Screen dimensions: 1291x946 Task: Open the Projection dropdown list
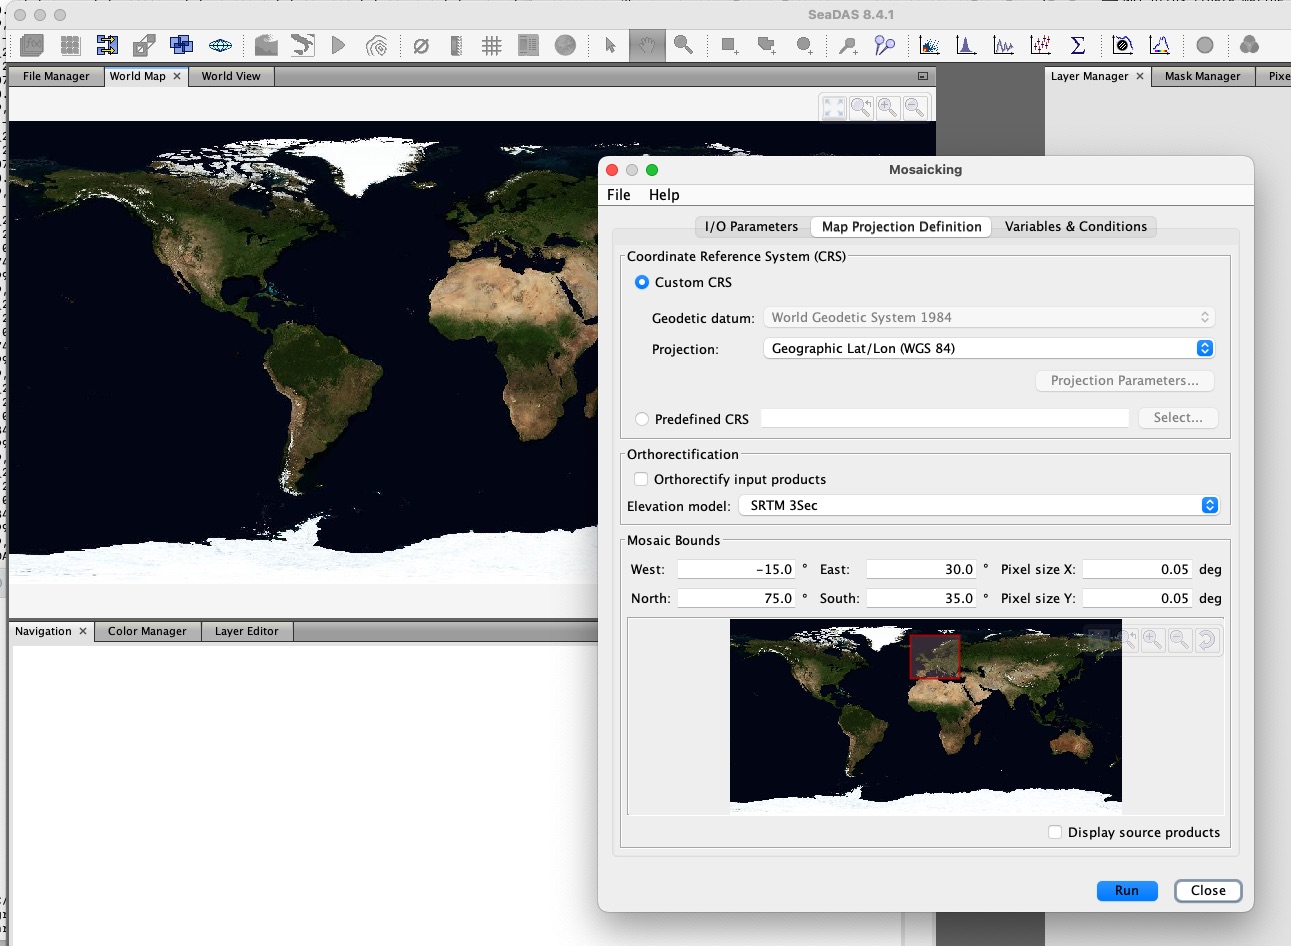[988, 348]
